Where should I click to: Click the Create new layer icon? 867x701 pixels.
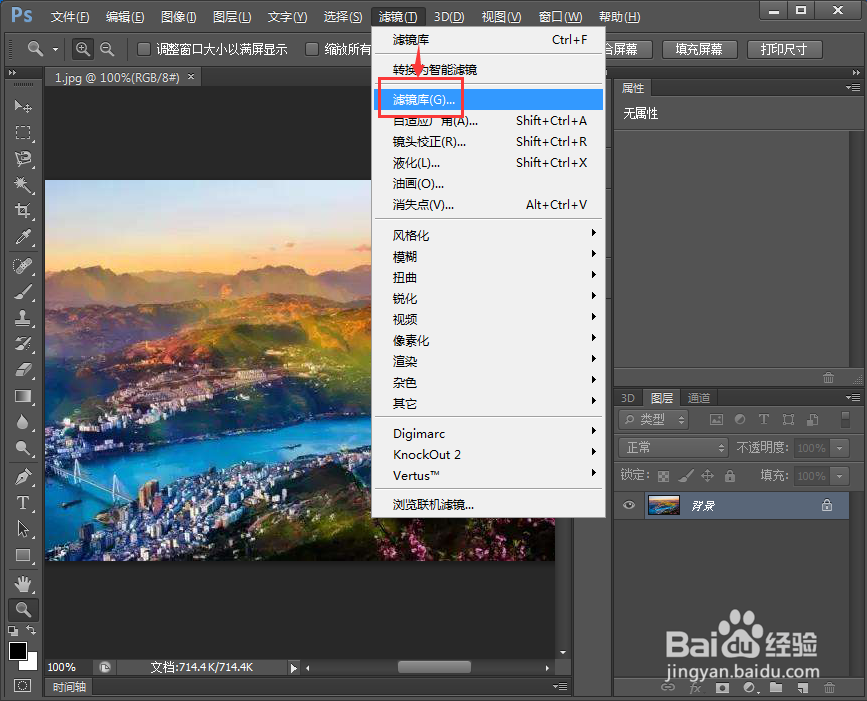pos(803,689)
